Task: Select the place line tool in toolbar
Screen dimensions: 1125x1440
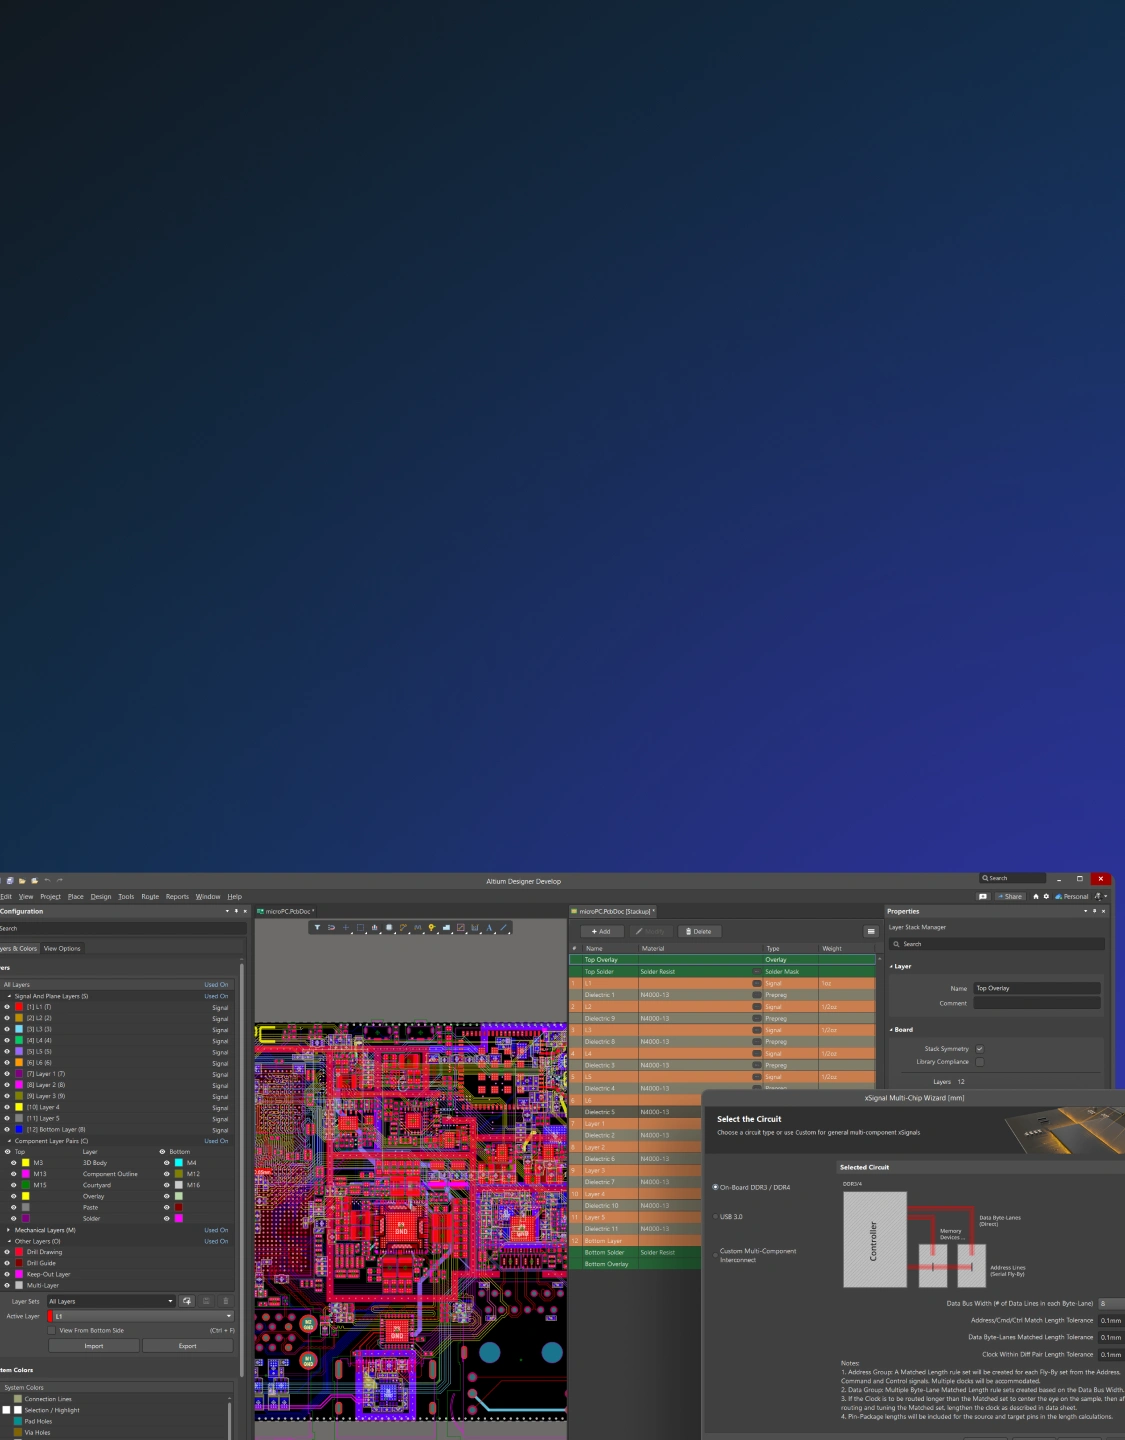Action: point(504,928)
